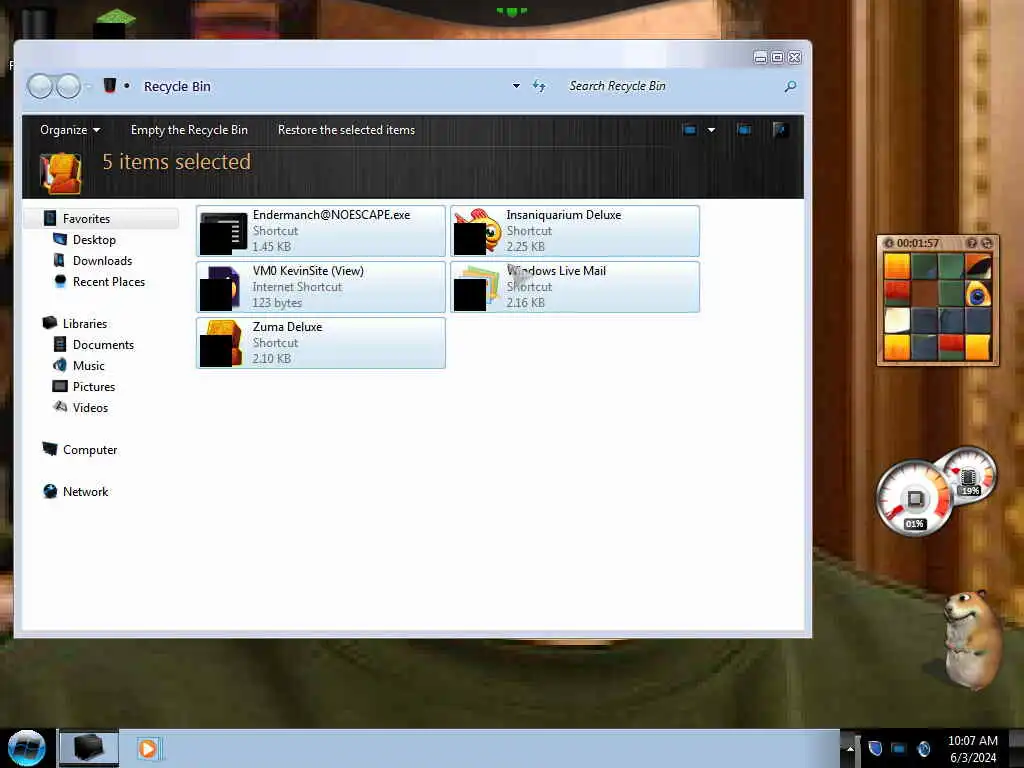
Task: Click the Endermanch file thumbnail
Action: tap(224, 232)
